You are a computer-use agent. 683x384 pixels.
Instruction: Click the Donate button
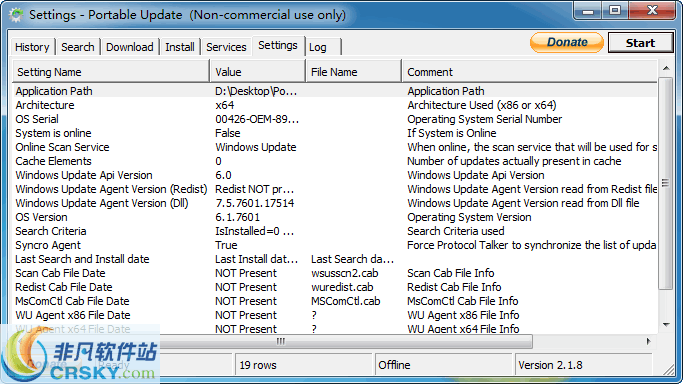(567, 42)
